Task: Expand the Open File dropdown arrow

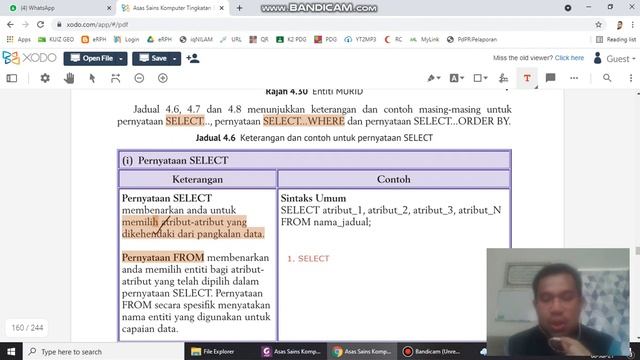Action: click(x=121, y=59)
